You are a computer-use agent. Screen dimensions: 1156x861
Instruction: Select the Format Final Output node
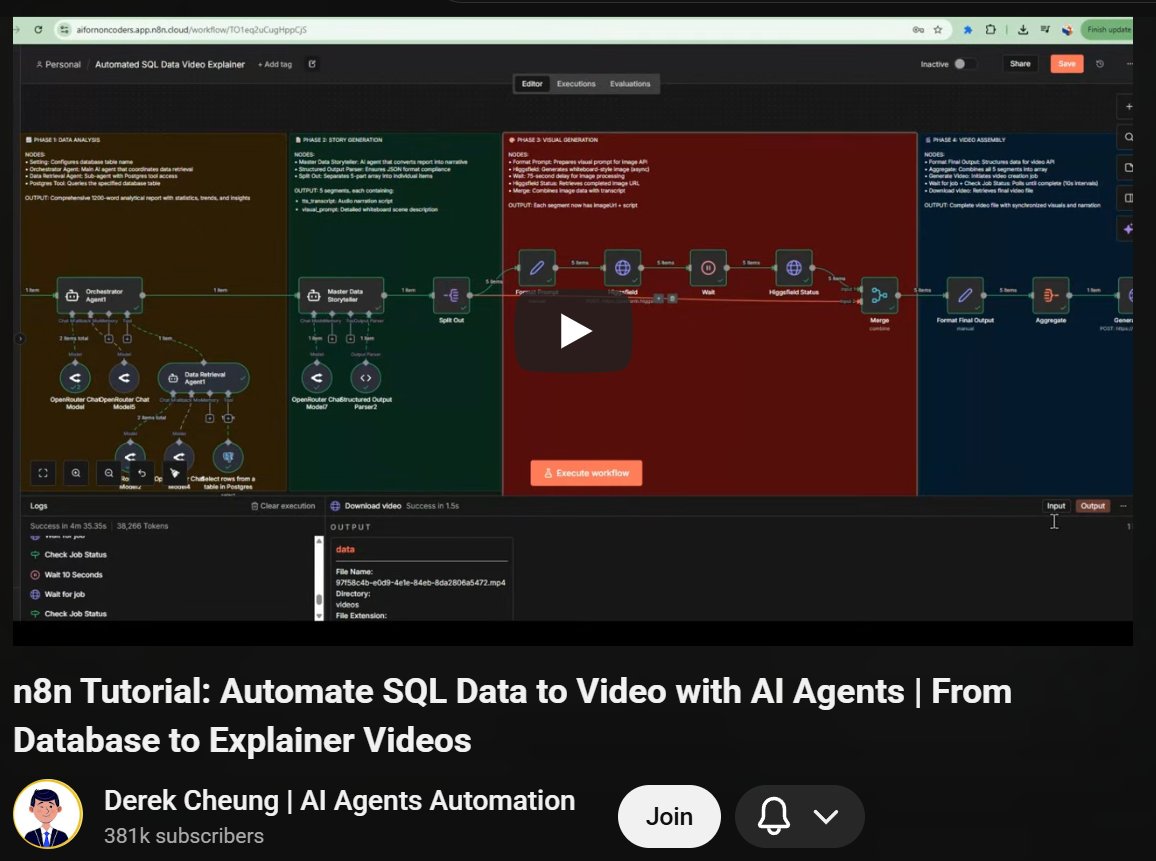965,296
